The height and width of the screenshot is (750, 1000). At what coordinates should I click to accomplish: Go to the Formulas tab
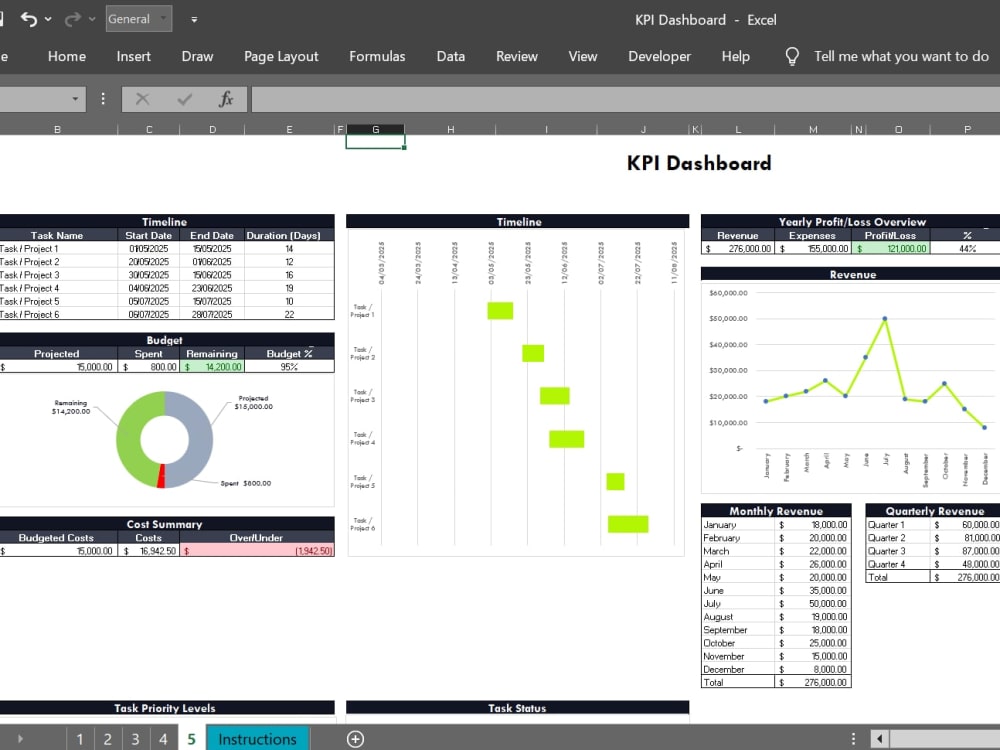(377, 56)
